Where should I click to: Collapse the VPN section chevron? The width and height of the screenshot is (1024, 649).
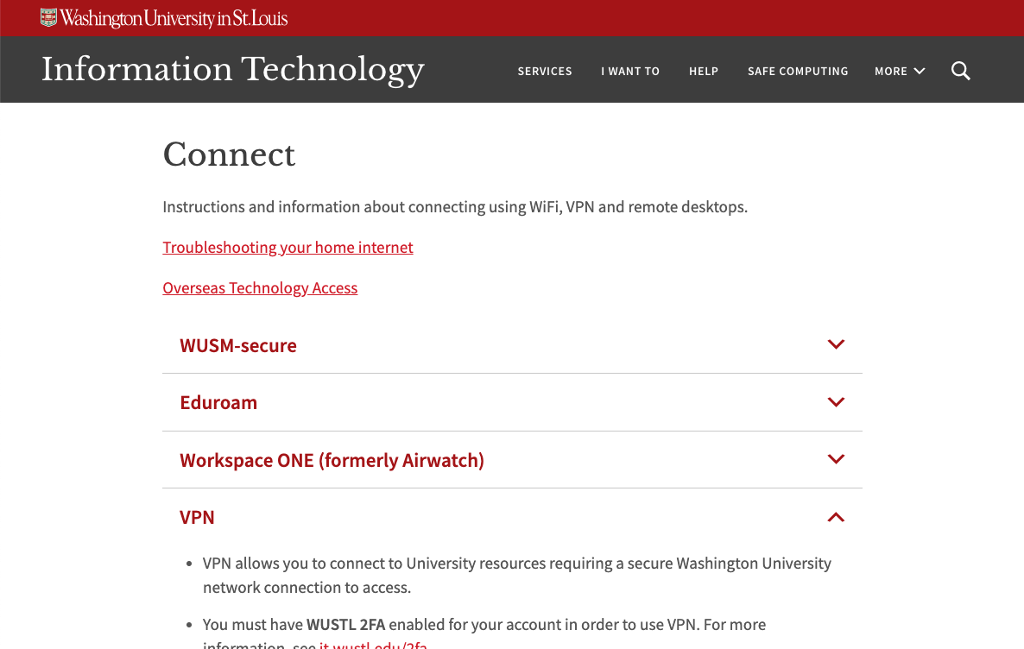(836, 517)
